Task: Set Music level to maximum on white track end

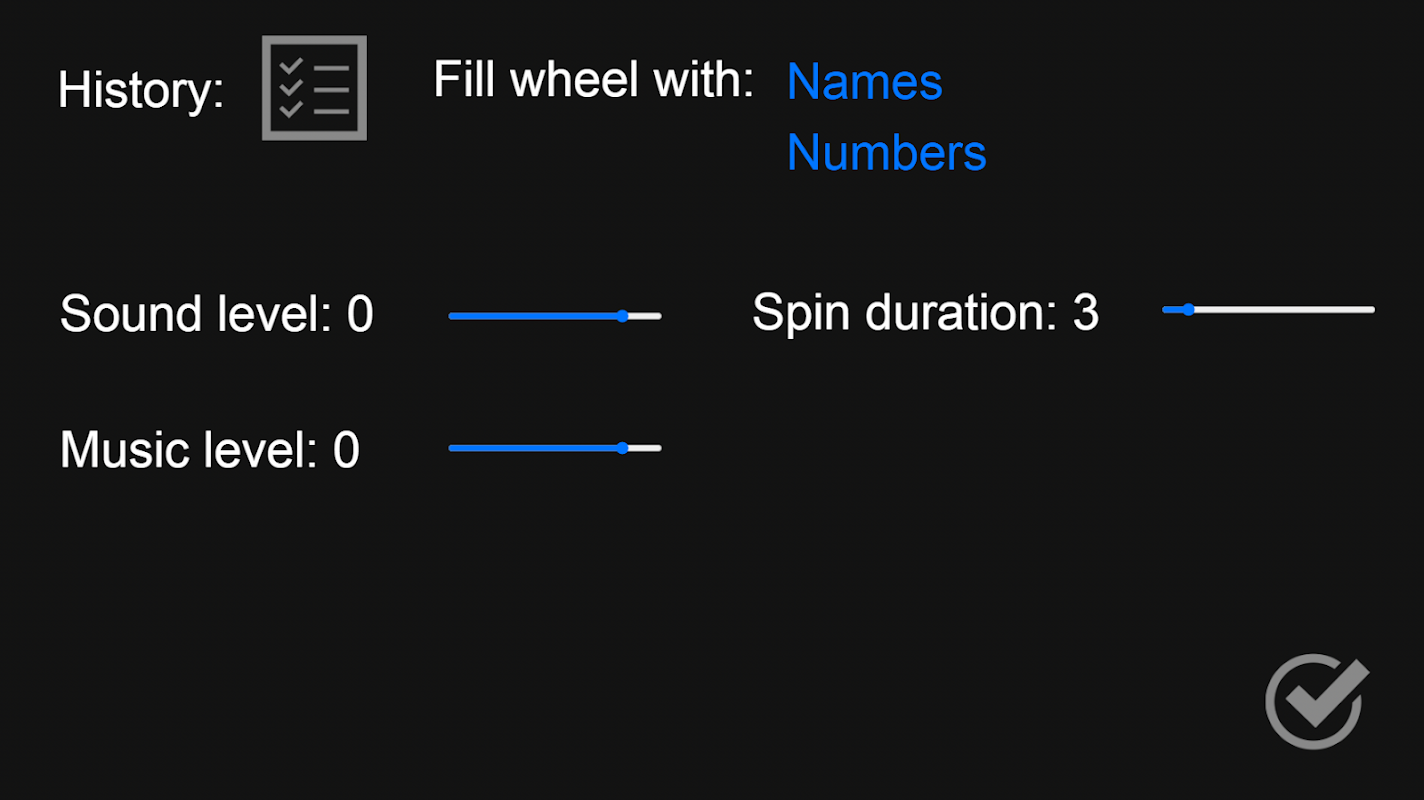Action: point(658,448)
